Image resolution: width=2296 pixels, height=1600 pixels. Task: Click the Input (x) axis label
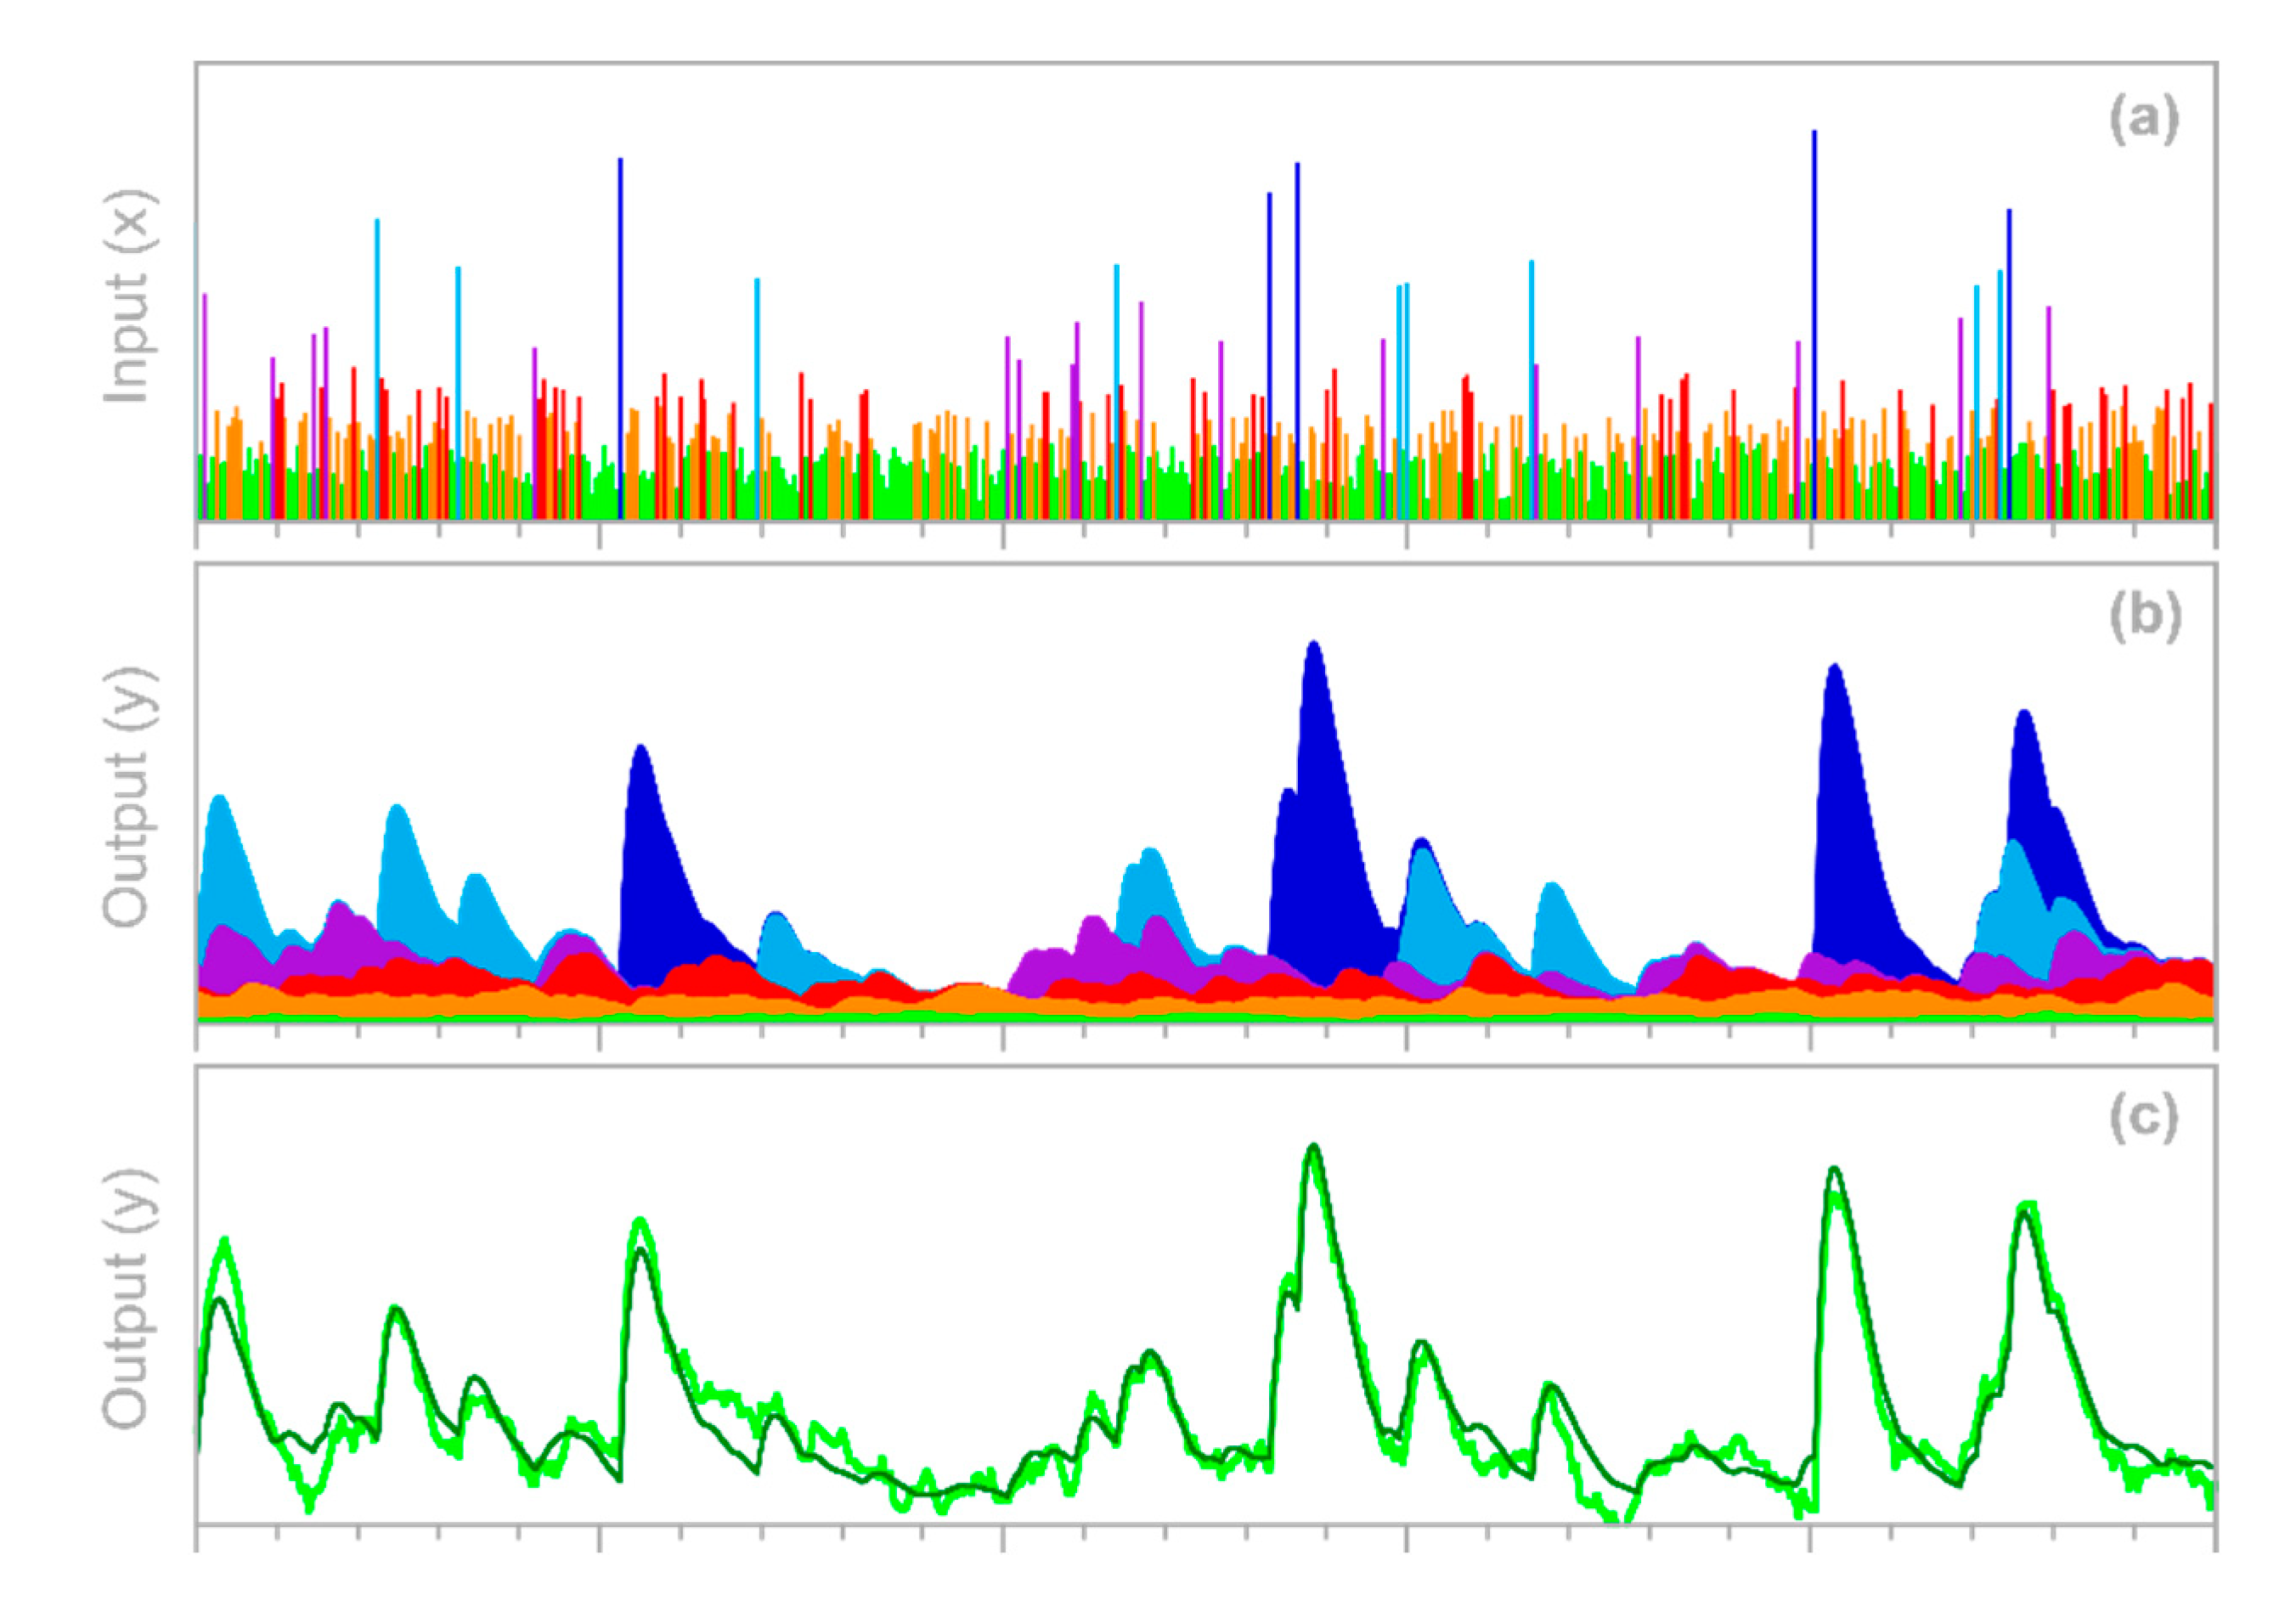[130, 297]
